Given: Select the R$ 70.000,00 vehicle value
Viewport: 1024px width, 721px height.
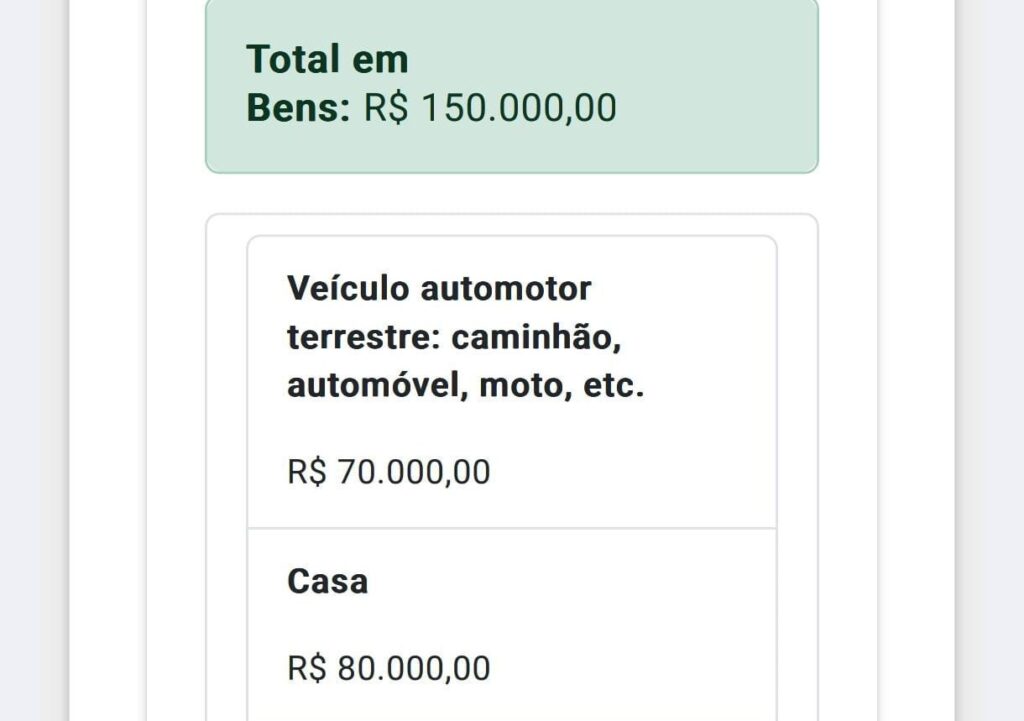Looking at the screenshot, I should click(x=389, y=471).
